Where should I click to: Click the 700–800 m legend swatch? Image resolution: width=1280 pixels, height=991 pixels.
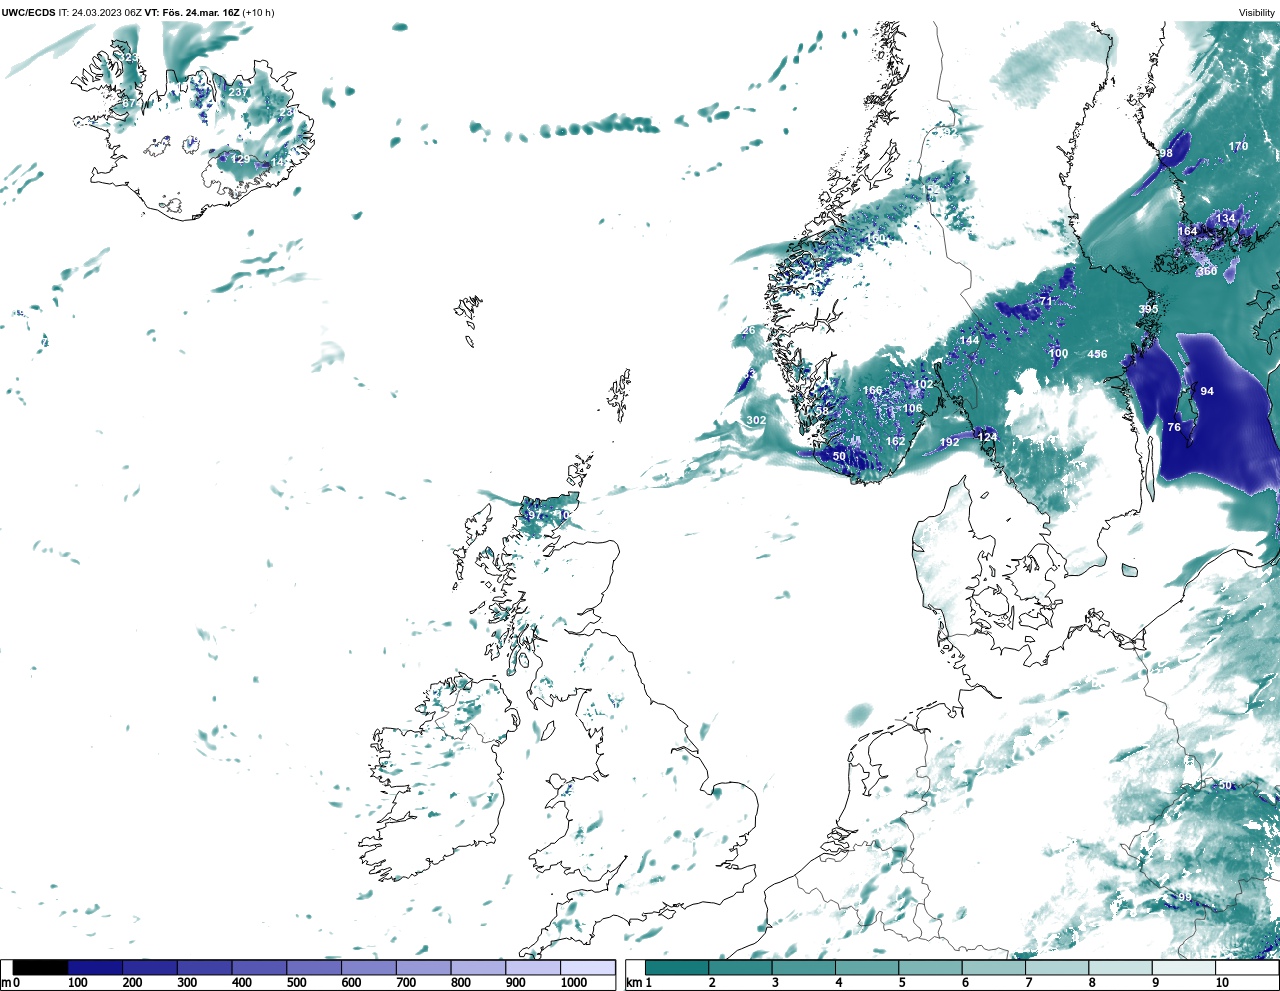423,968
